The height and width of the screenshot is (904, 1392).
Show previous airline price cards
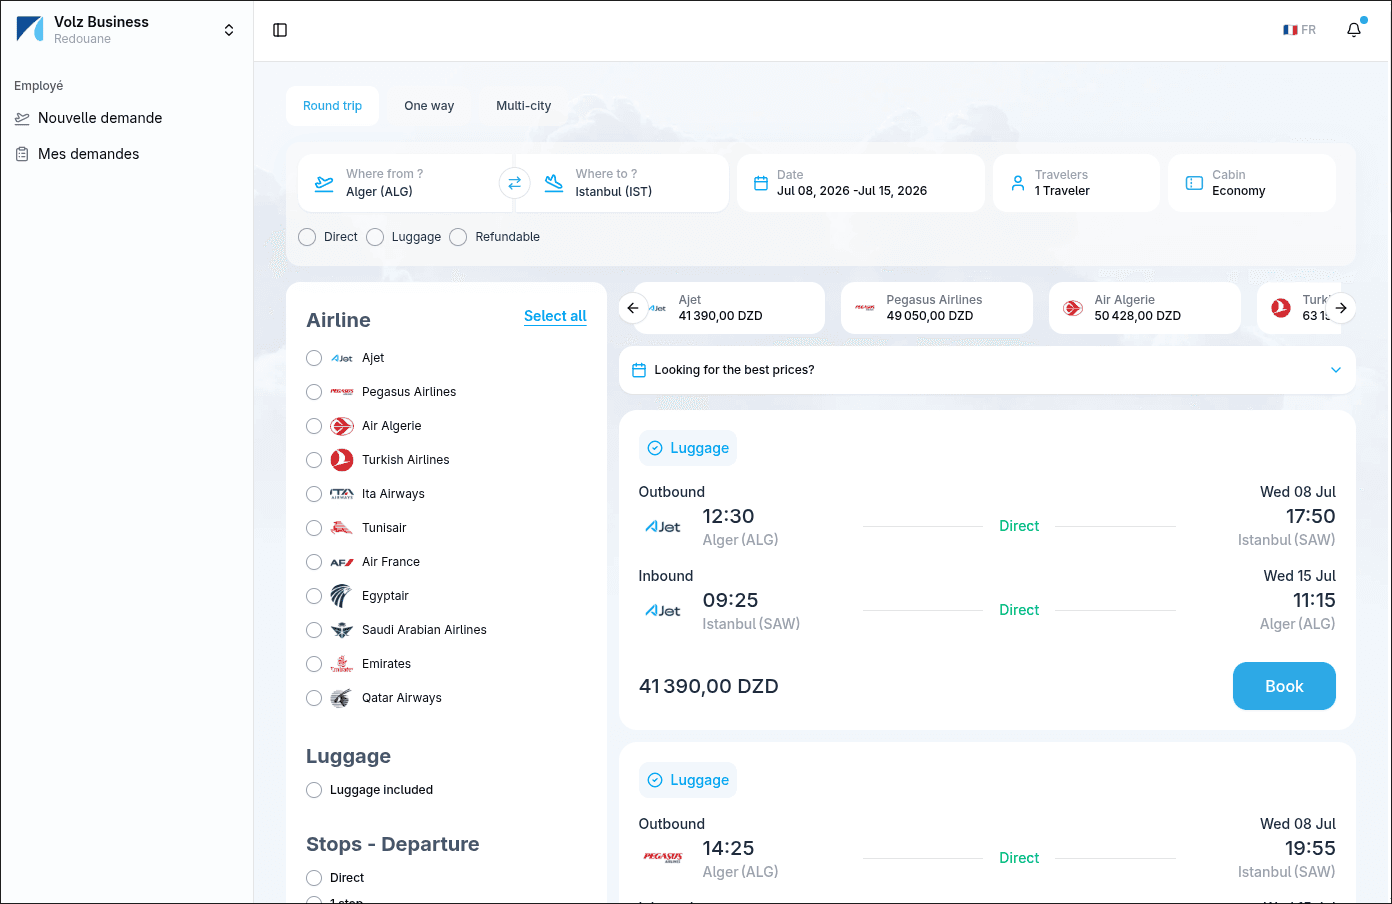633,308
